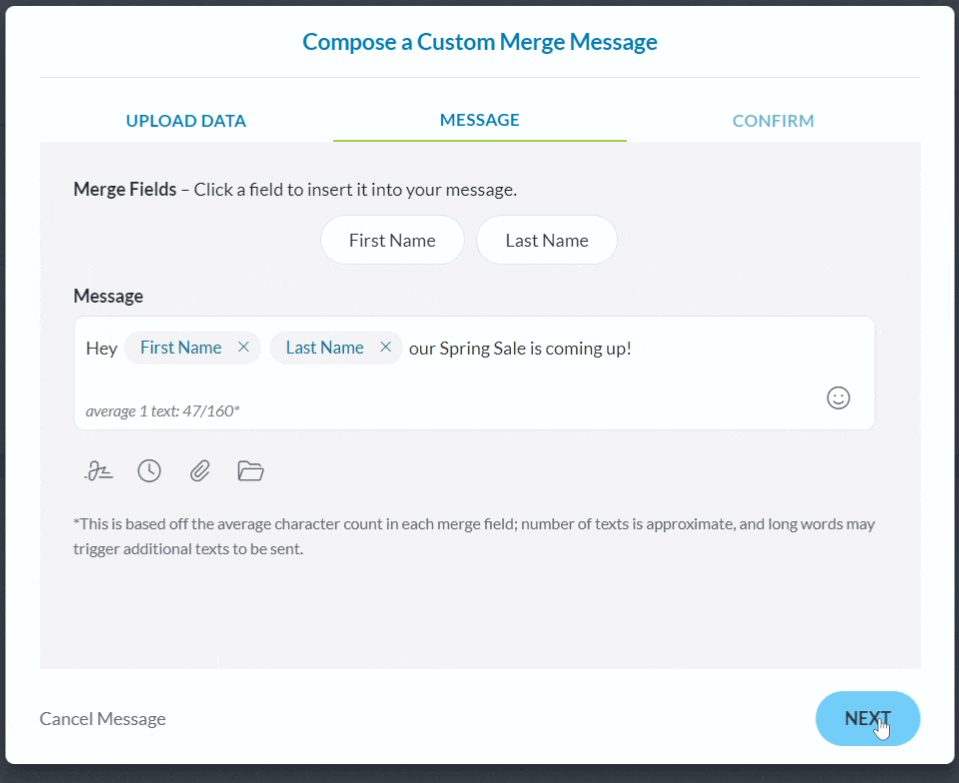Select the First Name chip inside the message
The width and height of the screenshot is (959, 783).
pos(181,348)
